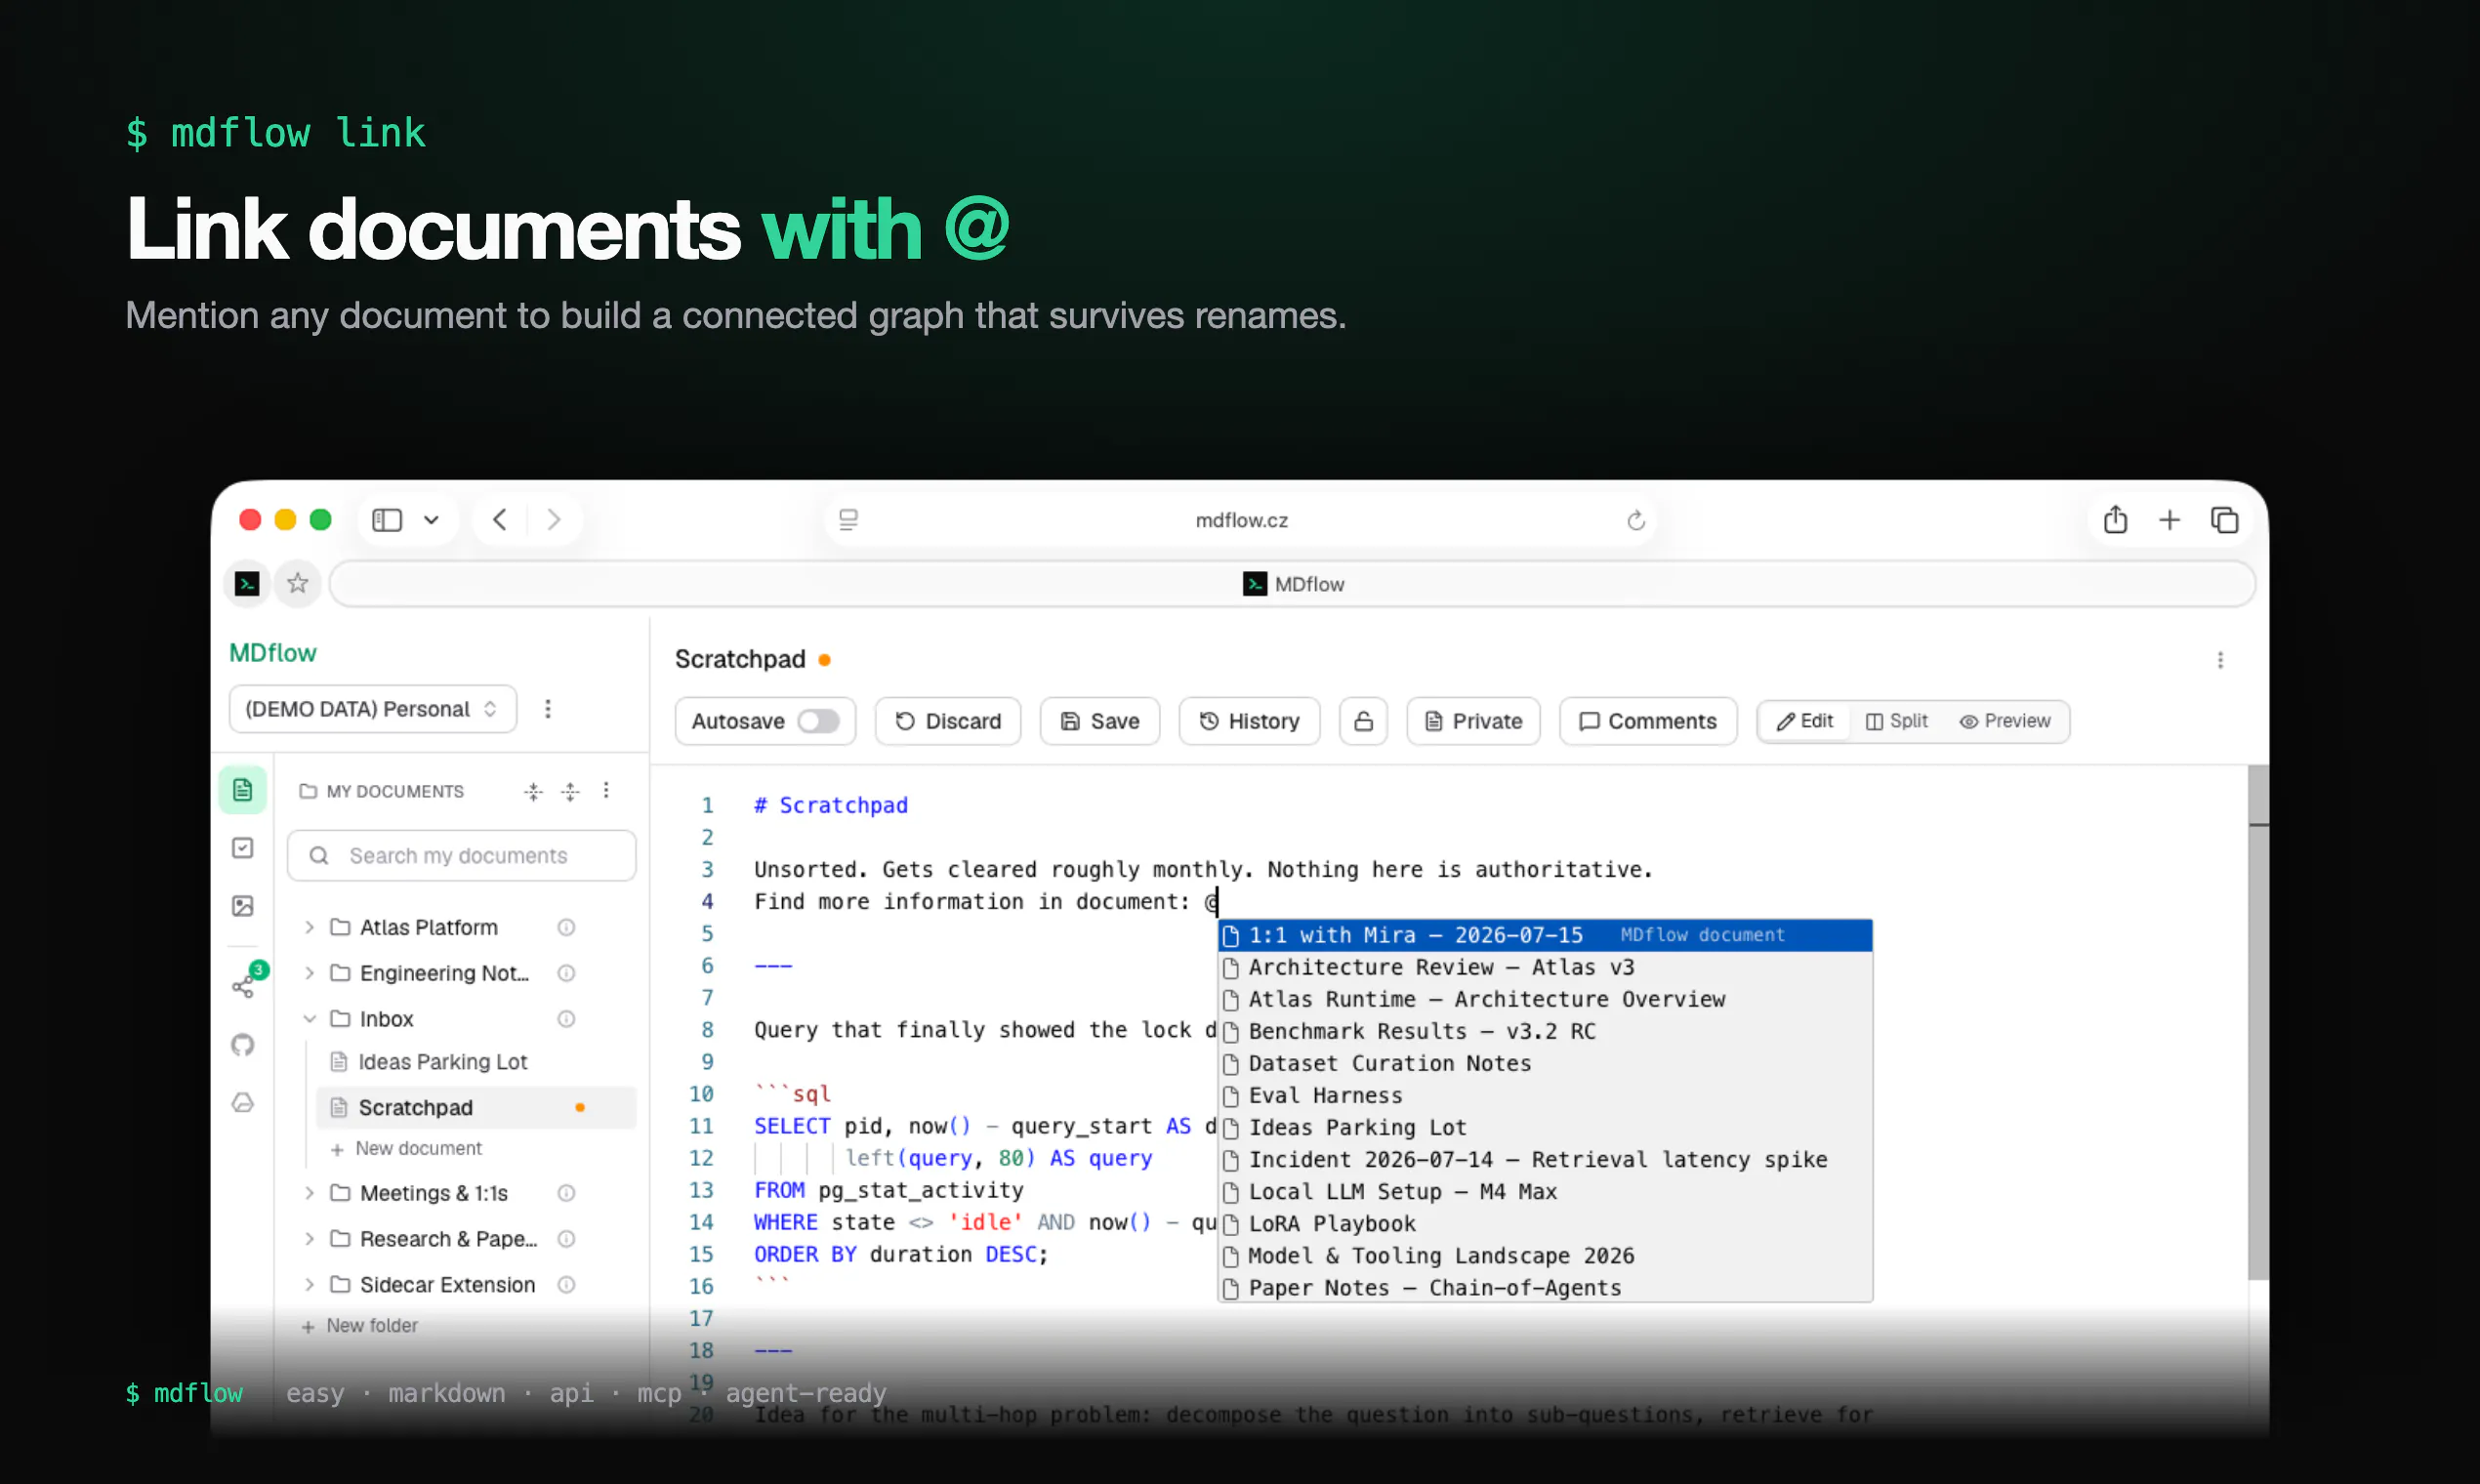Open My Documents more options menu
Image resolution: width=2480 pixels, height=1484 pixels.
click(606, 791)
